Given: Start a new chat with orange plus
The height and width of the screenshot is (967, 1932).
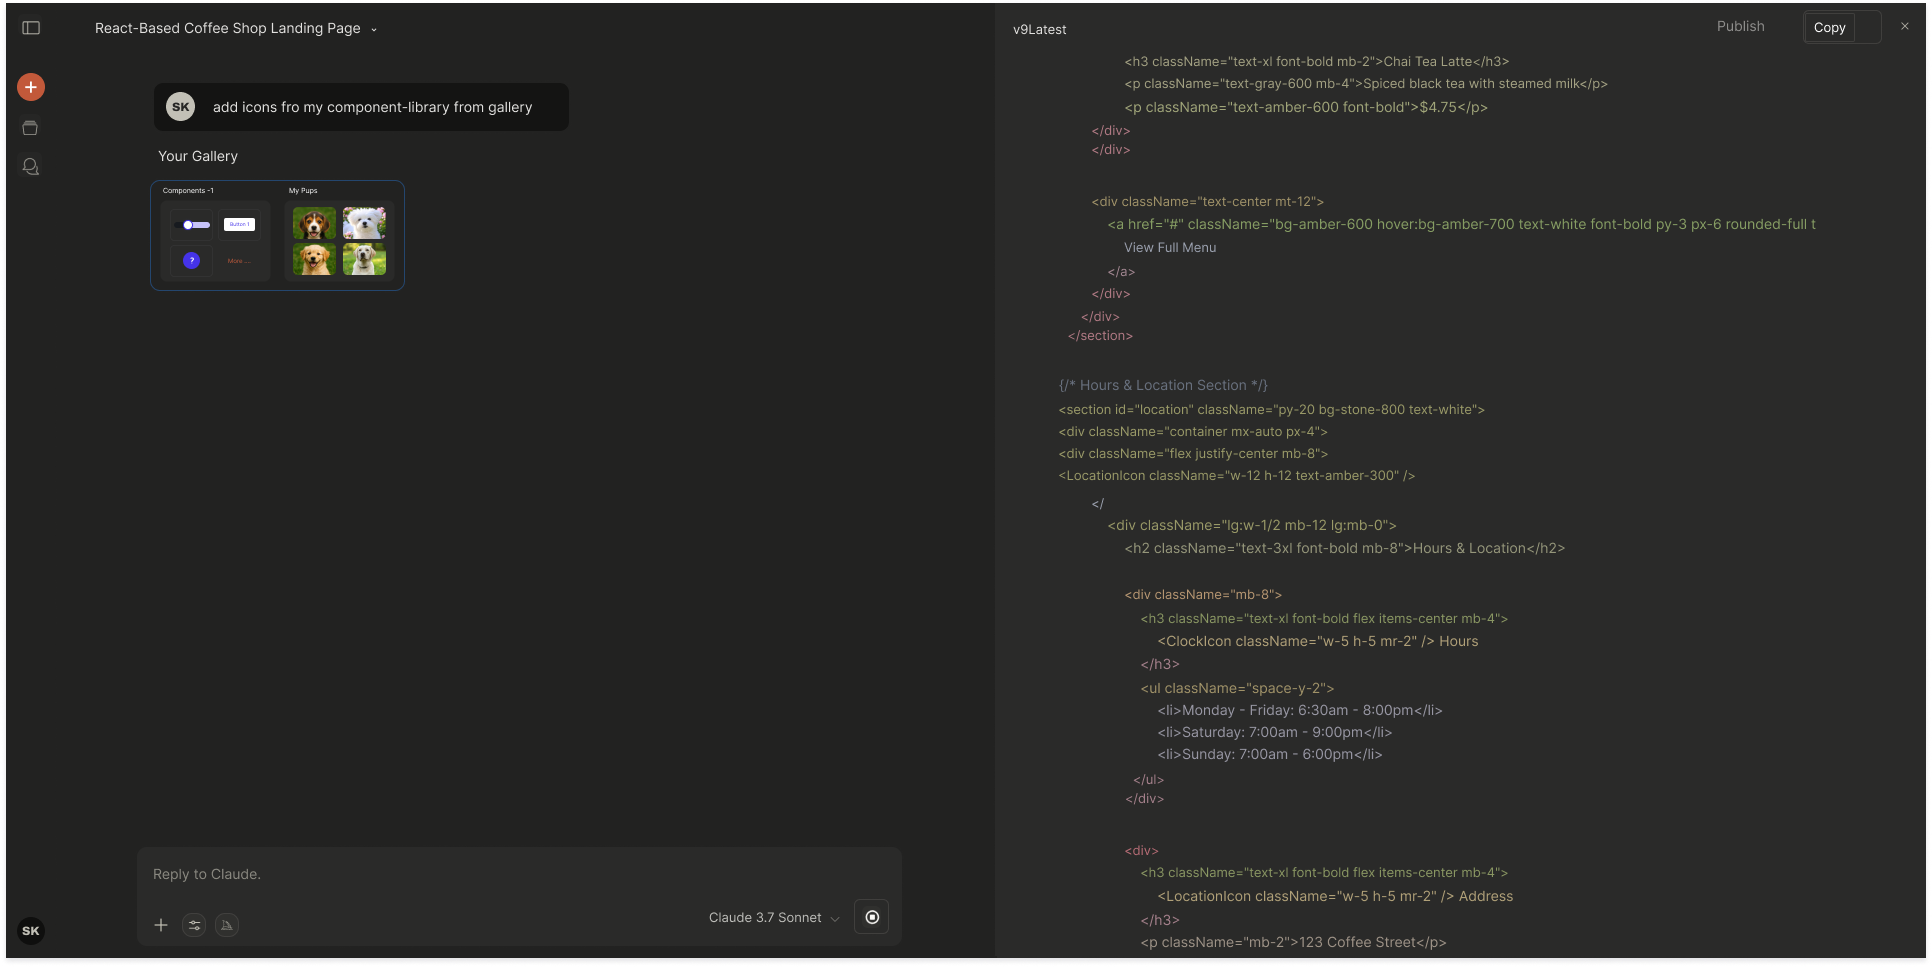Looking at the screenshot, I should point(31,87).
